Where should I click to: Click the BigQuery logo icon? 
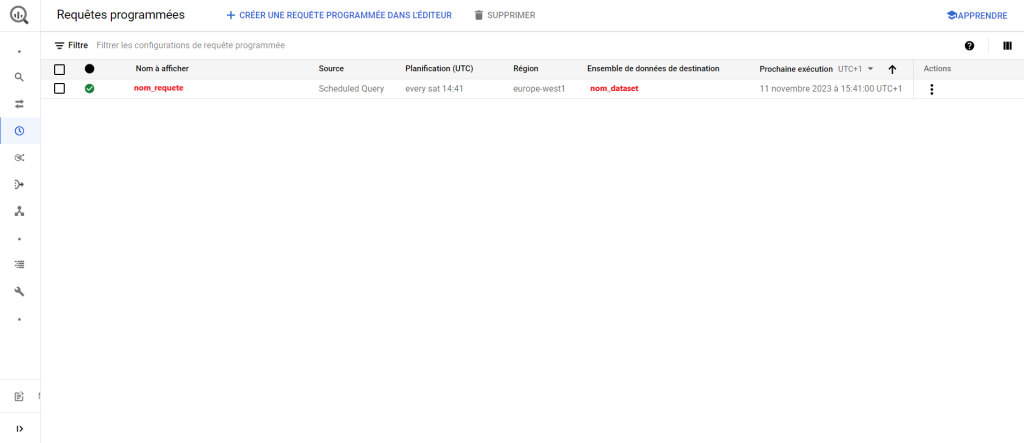click(x=19, y=16)
